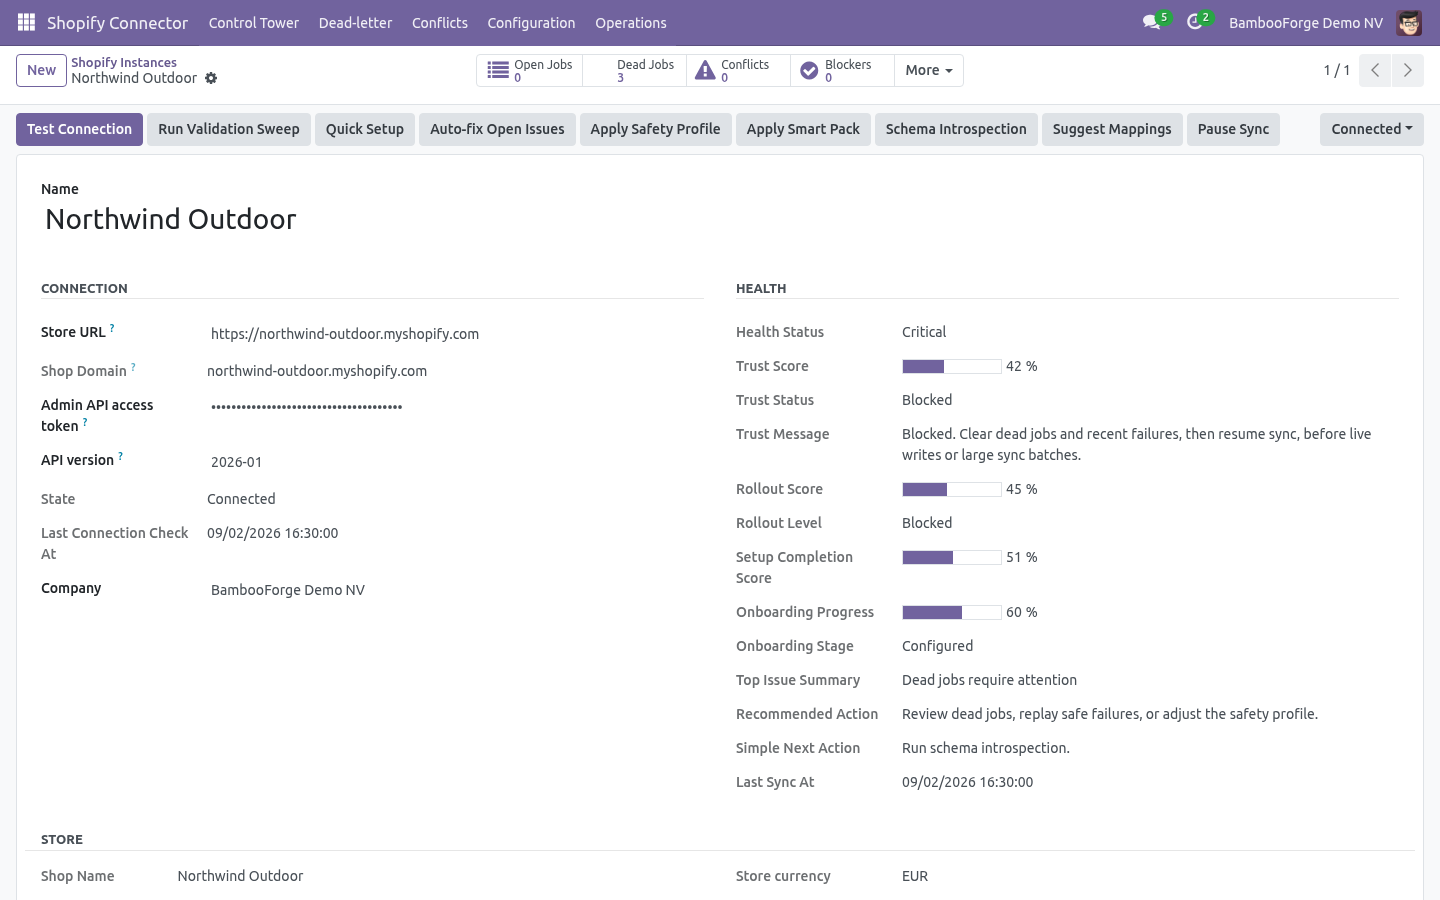1440x900 pixels.
Task: Show help tooltip for API version
Action: (x=120, y=456)
